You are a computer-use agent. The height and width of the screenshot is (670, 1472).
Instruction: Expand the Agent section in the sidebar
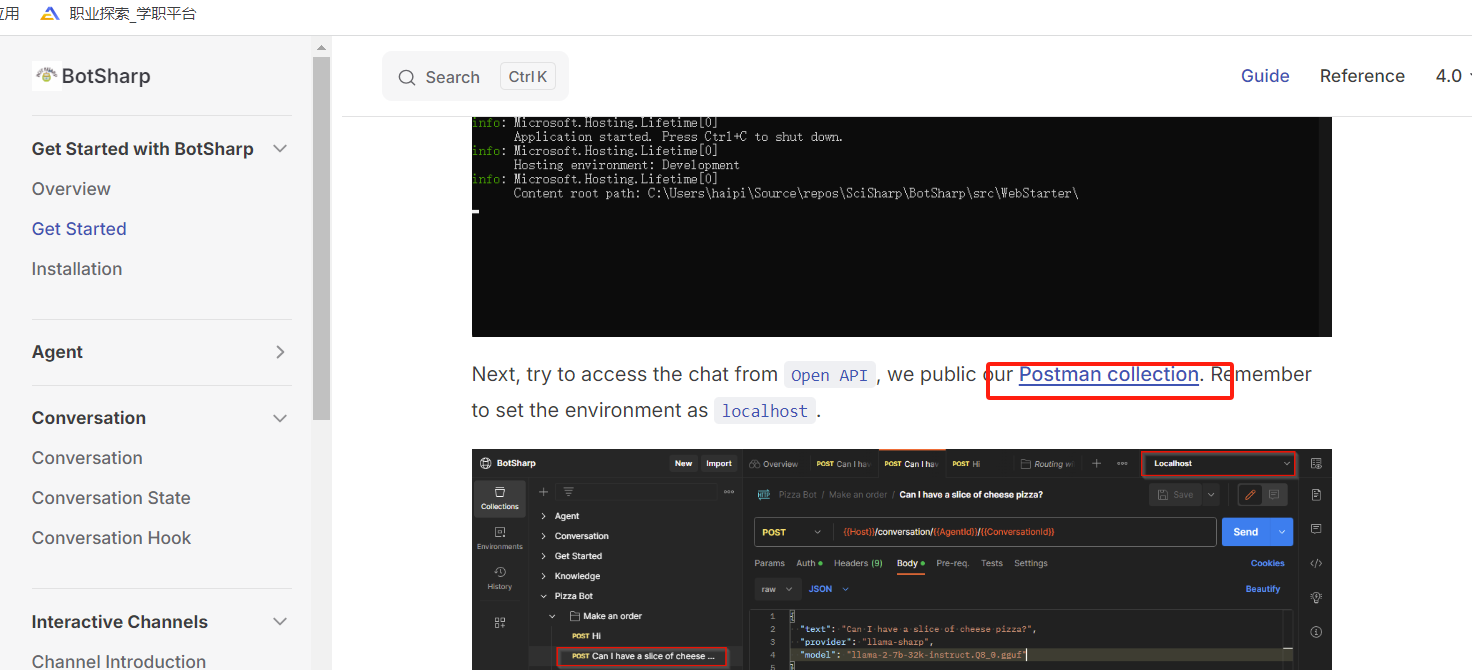coord(280,352)
